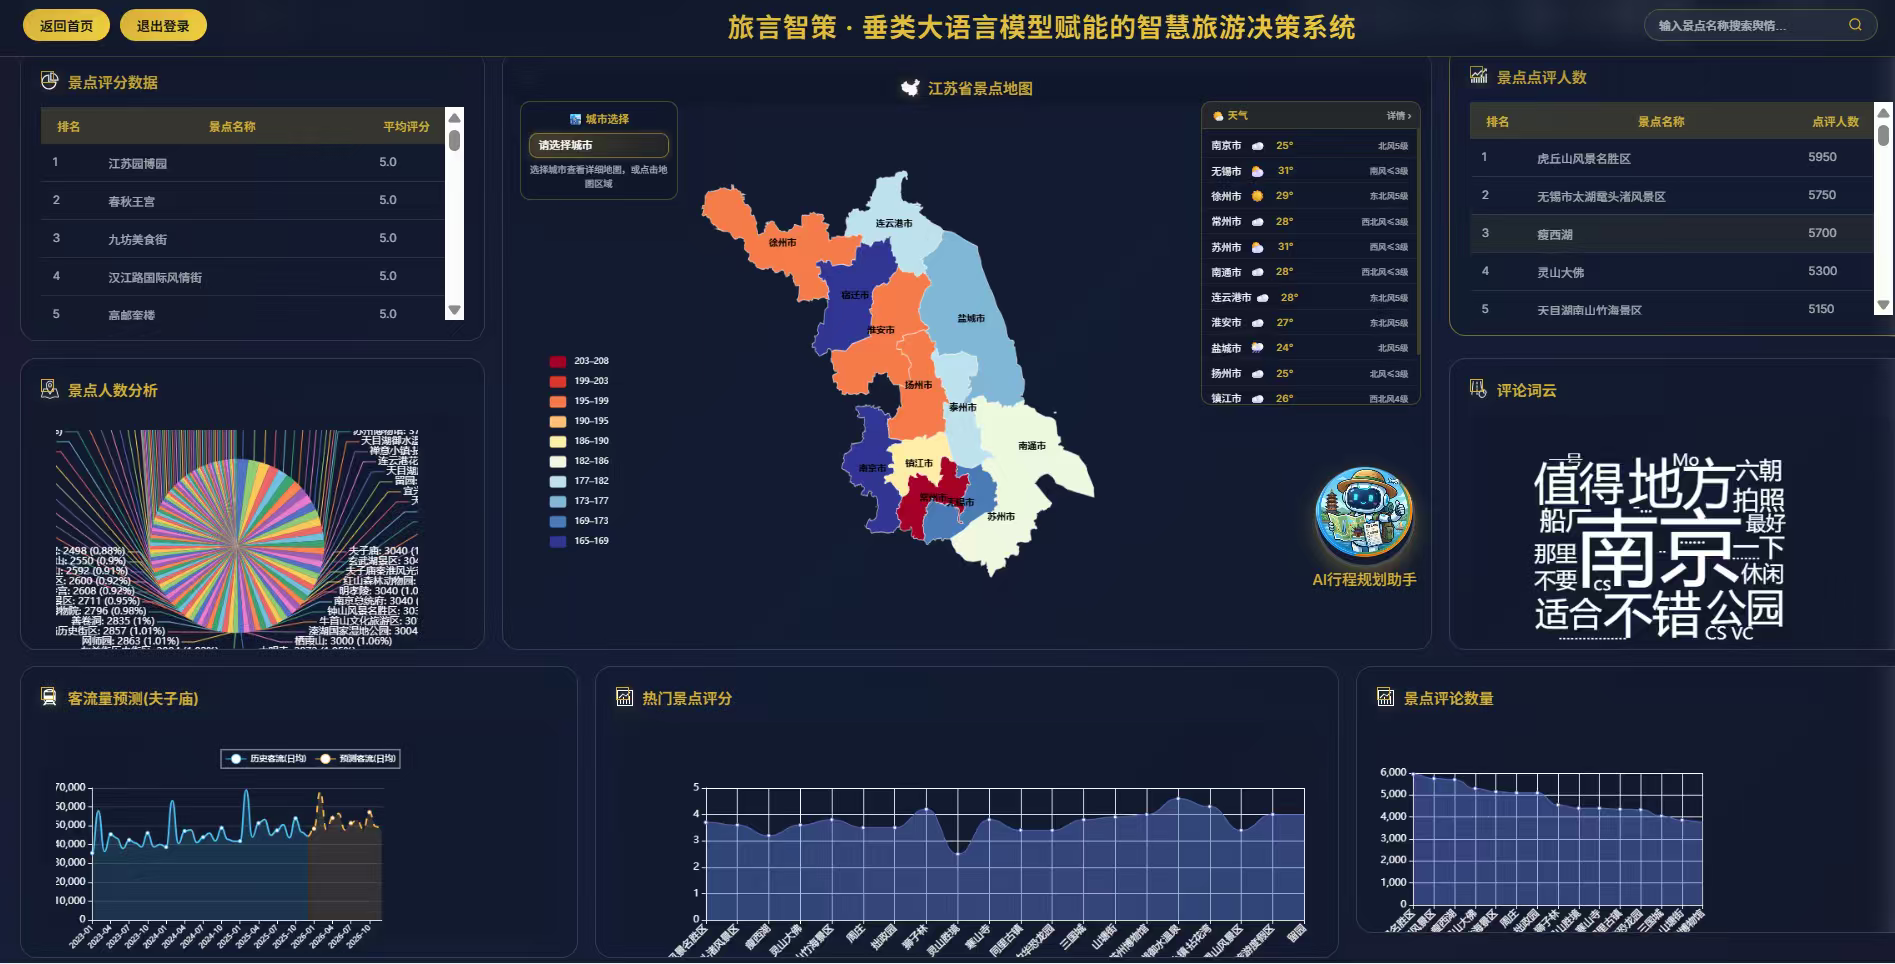1895x964 pixels.
Task: Click the 江苏园博园 table row
Action: coord(242,162)
